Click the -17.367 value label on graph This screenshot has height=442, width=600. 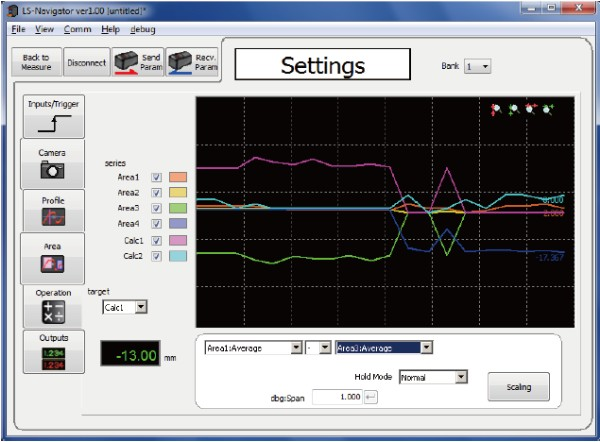550,257
